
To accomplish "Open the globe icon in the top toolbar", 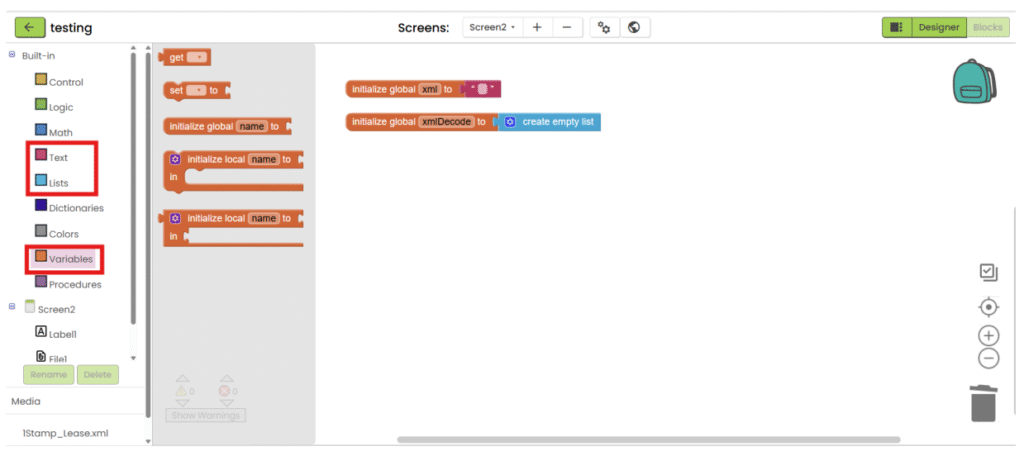I will click(633, 27).
